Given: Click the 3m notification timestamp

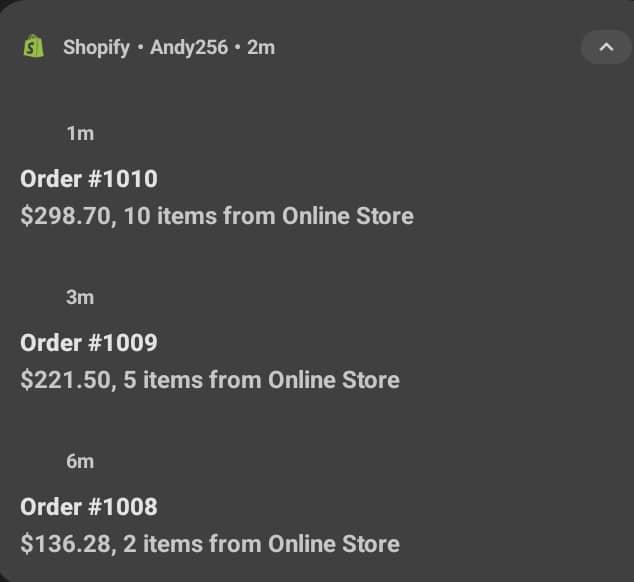Looking at the screenshot, I should [80, 297].
